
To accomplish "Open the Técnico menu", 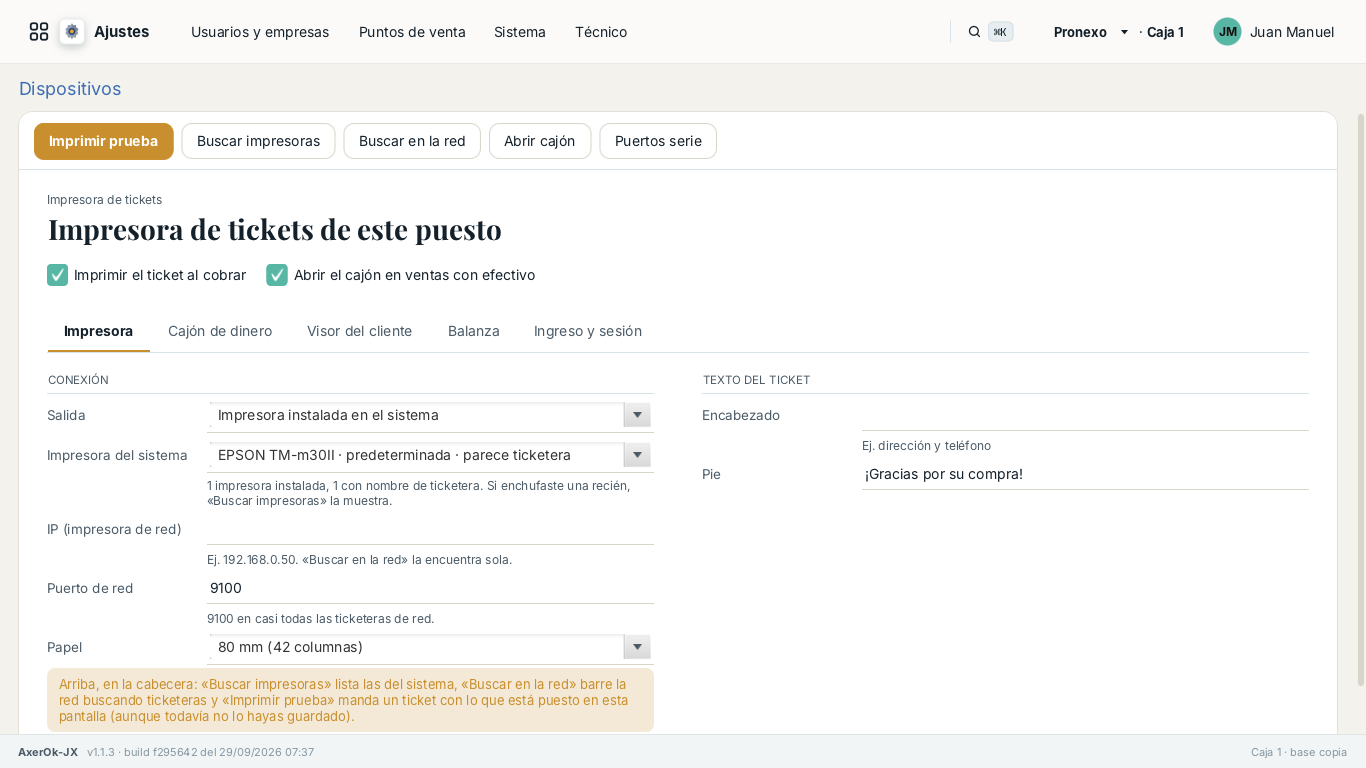I will pos(601,32).
